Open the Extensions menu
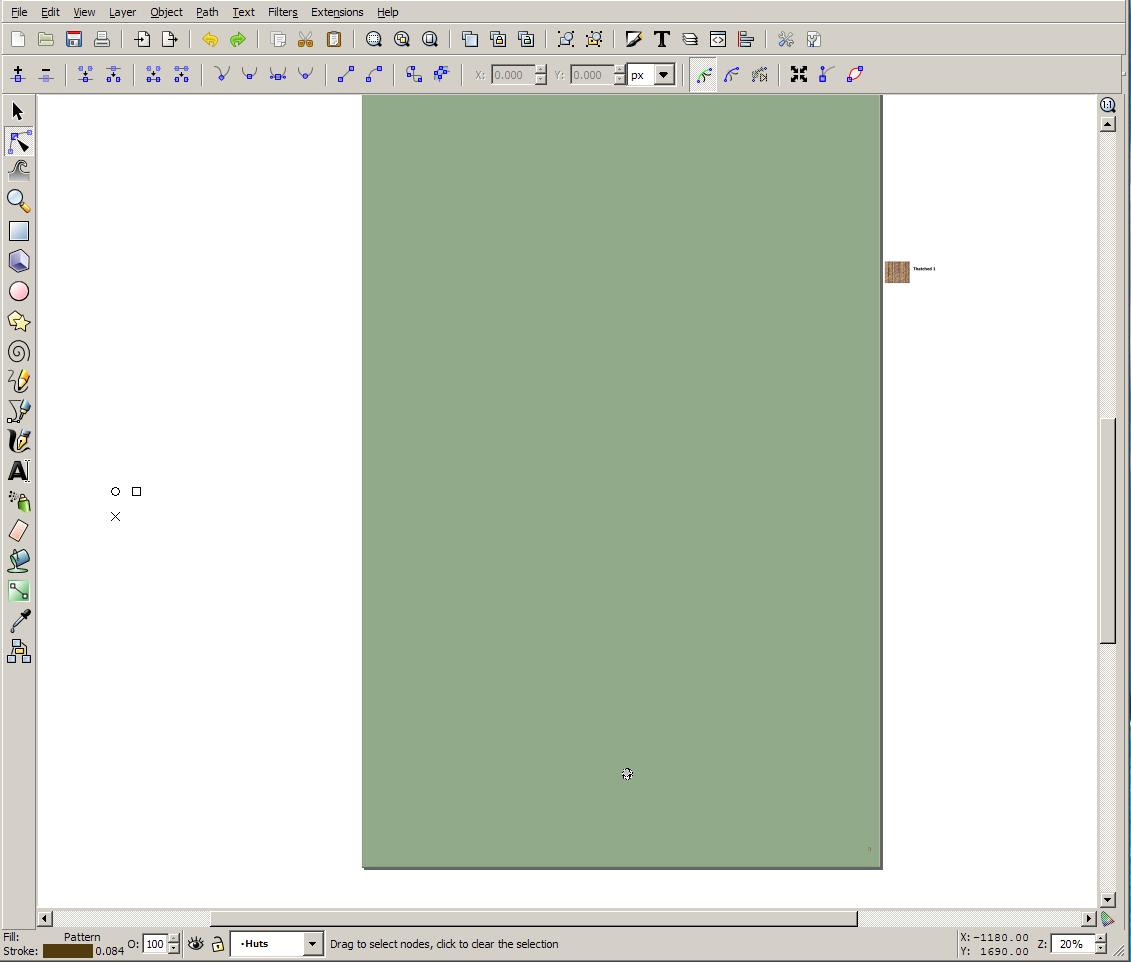This screenshot has width=1131, height=962. (337, 12)
